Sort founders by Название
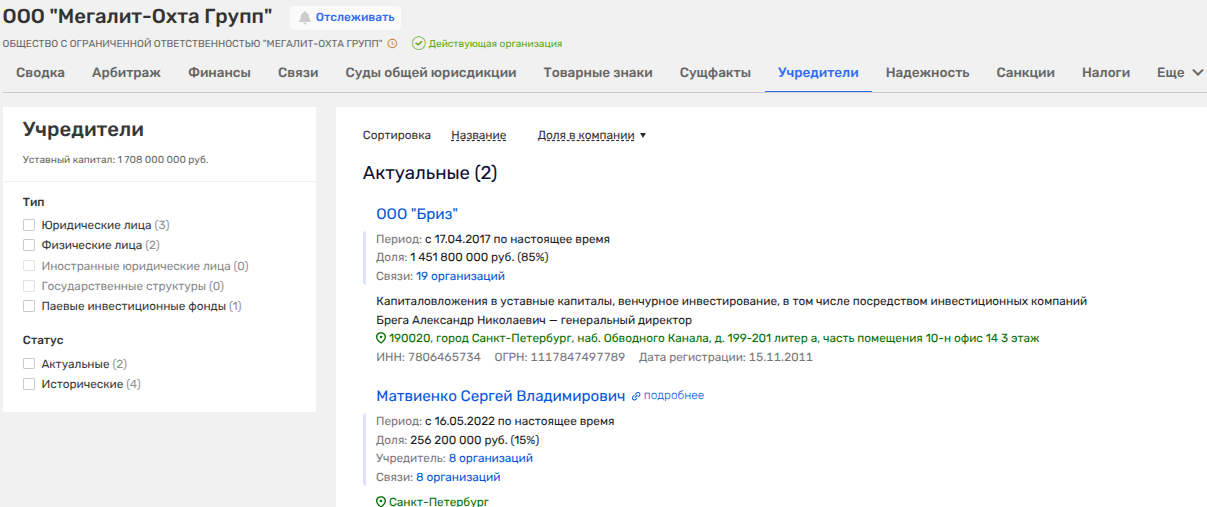The width and height of the screenshot is (1207, 507). [x=478, y=136]
